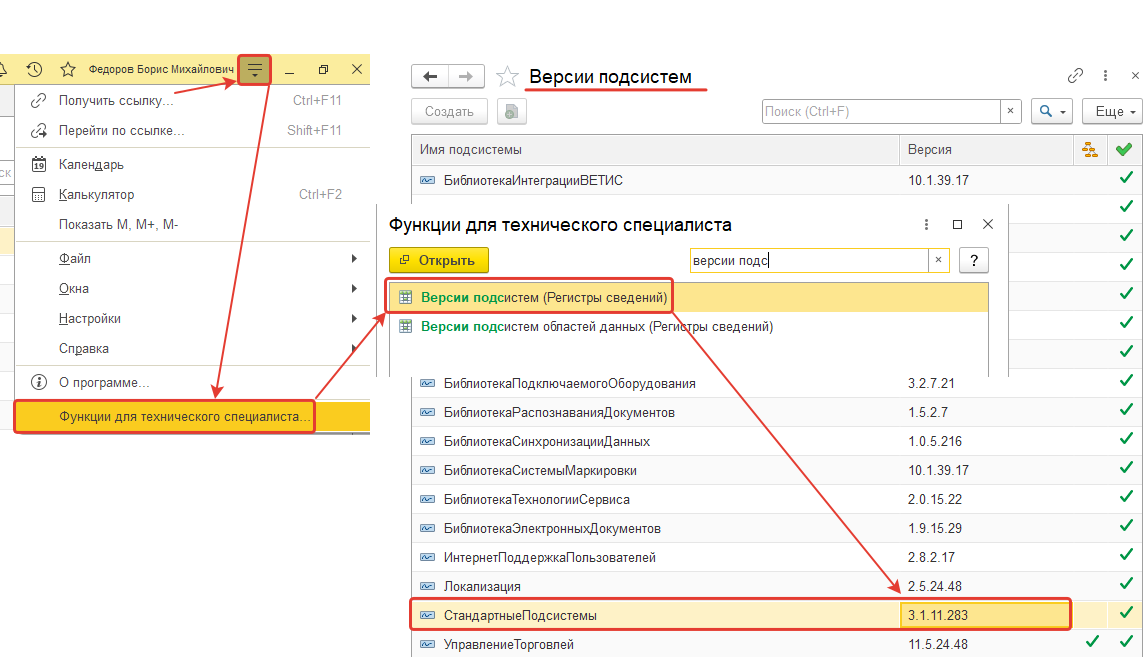This screenshot has width=1143, height=657.
Task: Click record icon of СтандартныеПодсистемы row
Action: tap(427, 615)
